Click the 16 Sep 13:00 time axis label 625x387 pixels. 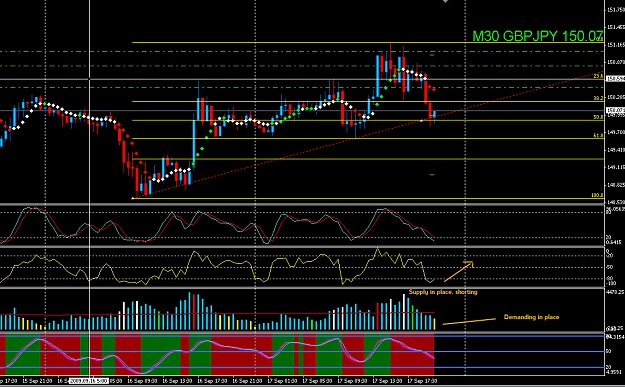coord(177,381)
